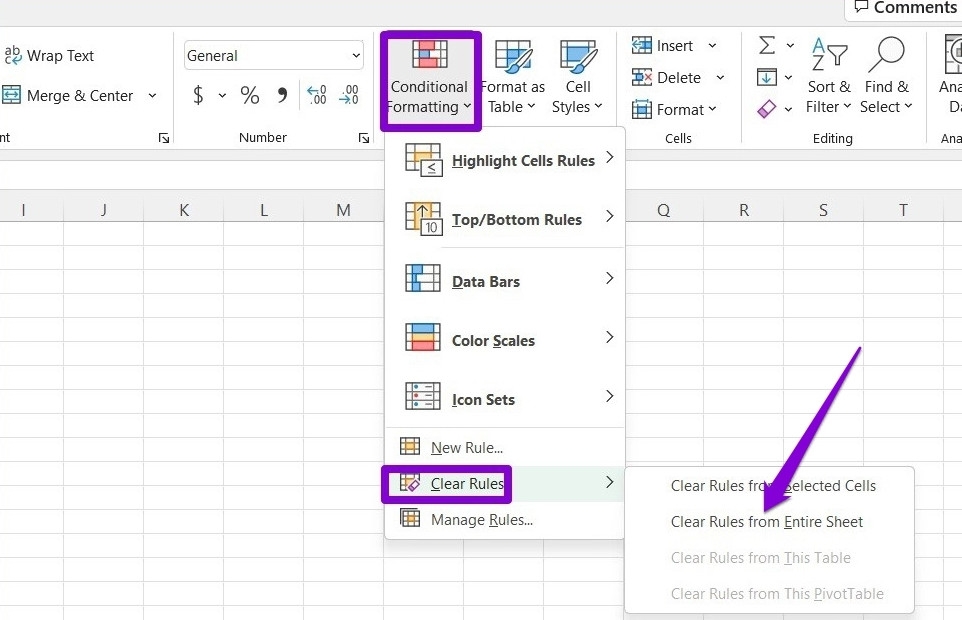
Task: Expand Insert dropdown arrow
Action: (x=712, y=45)
